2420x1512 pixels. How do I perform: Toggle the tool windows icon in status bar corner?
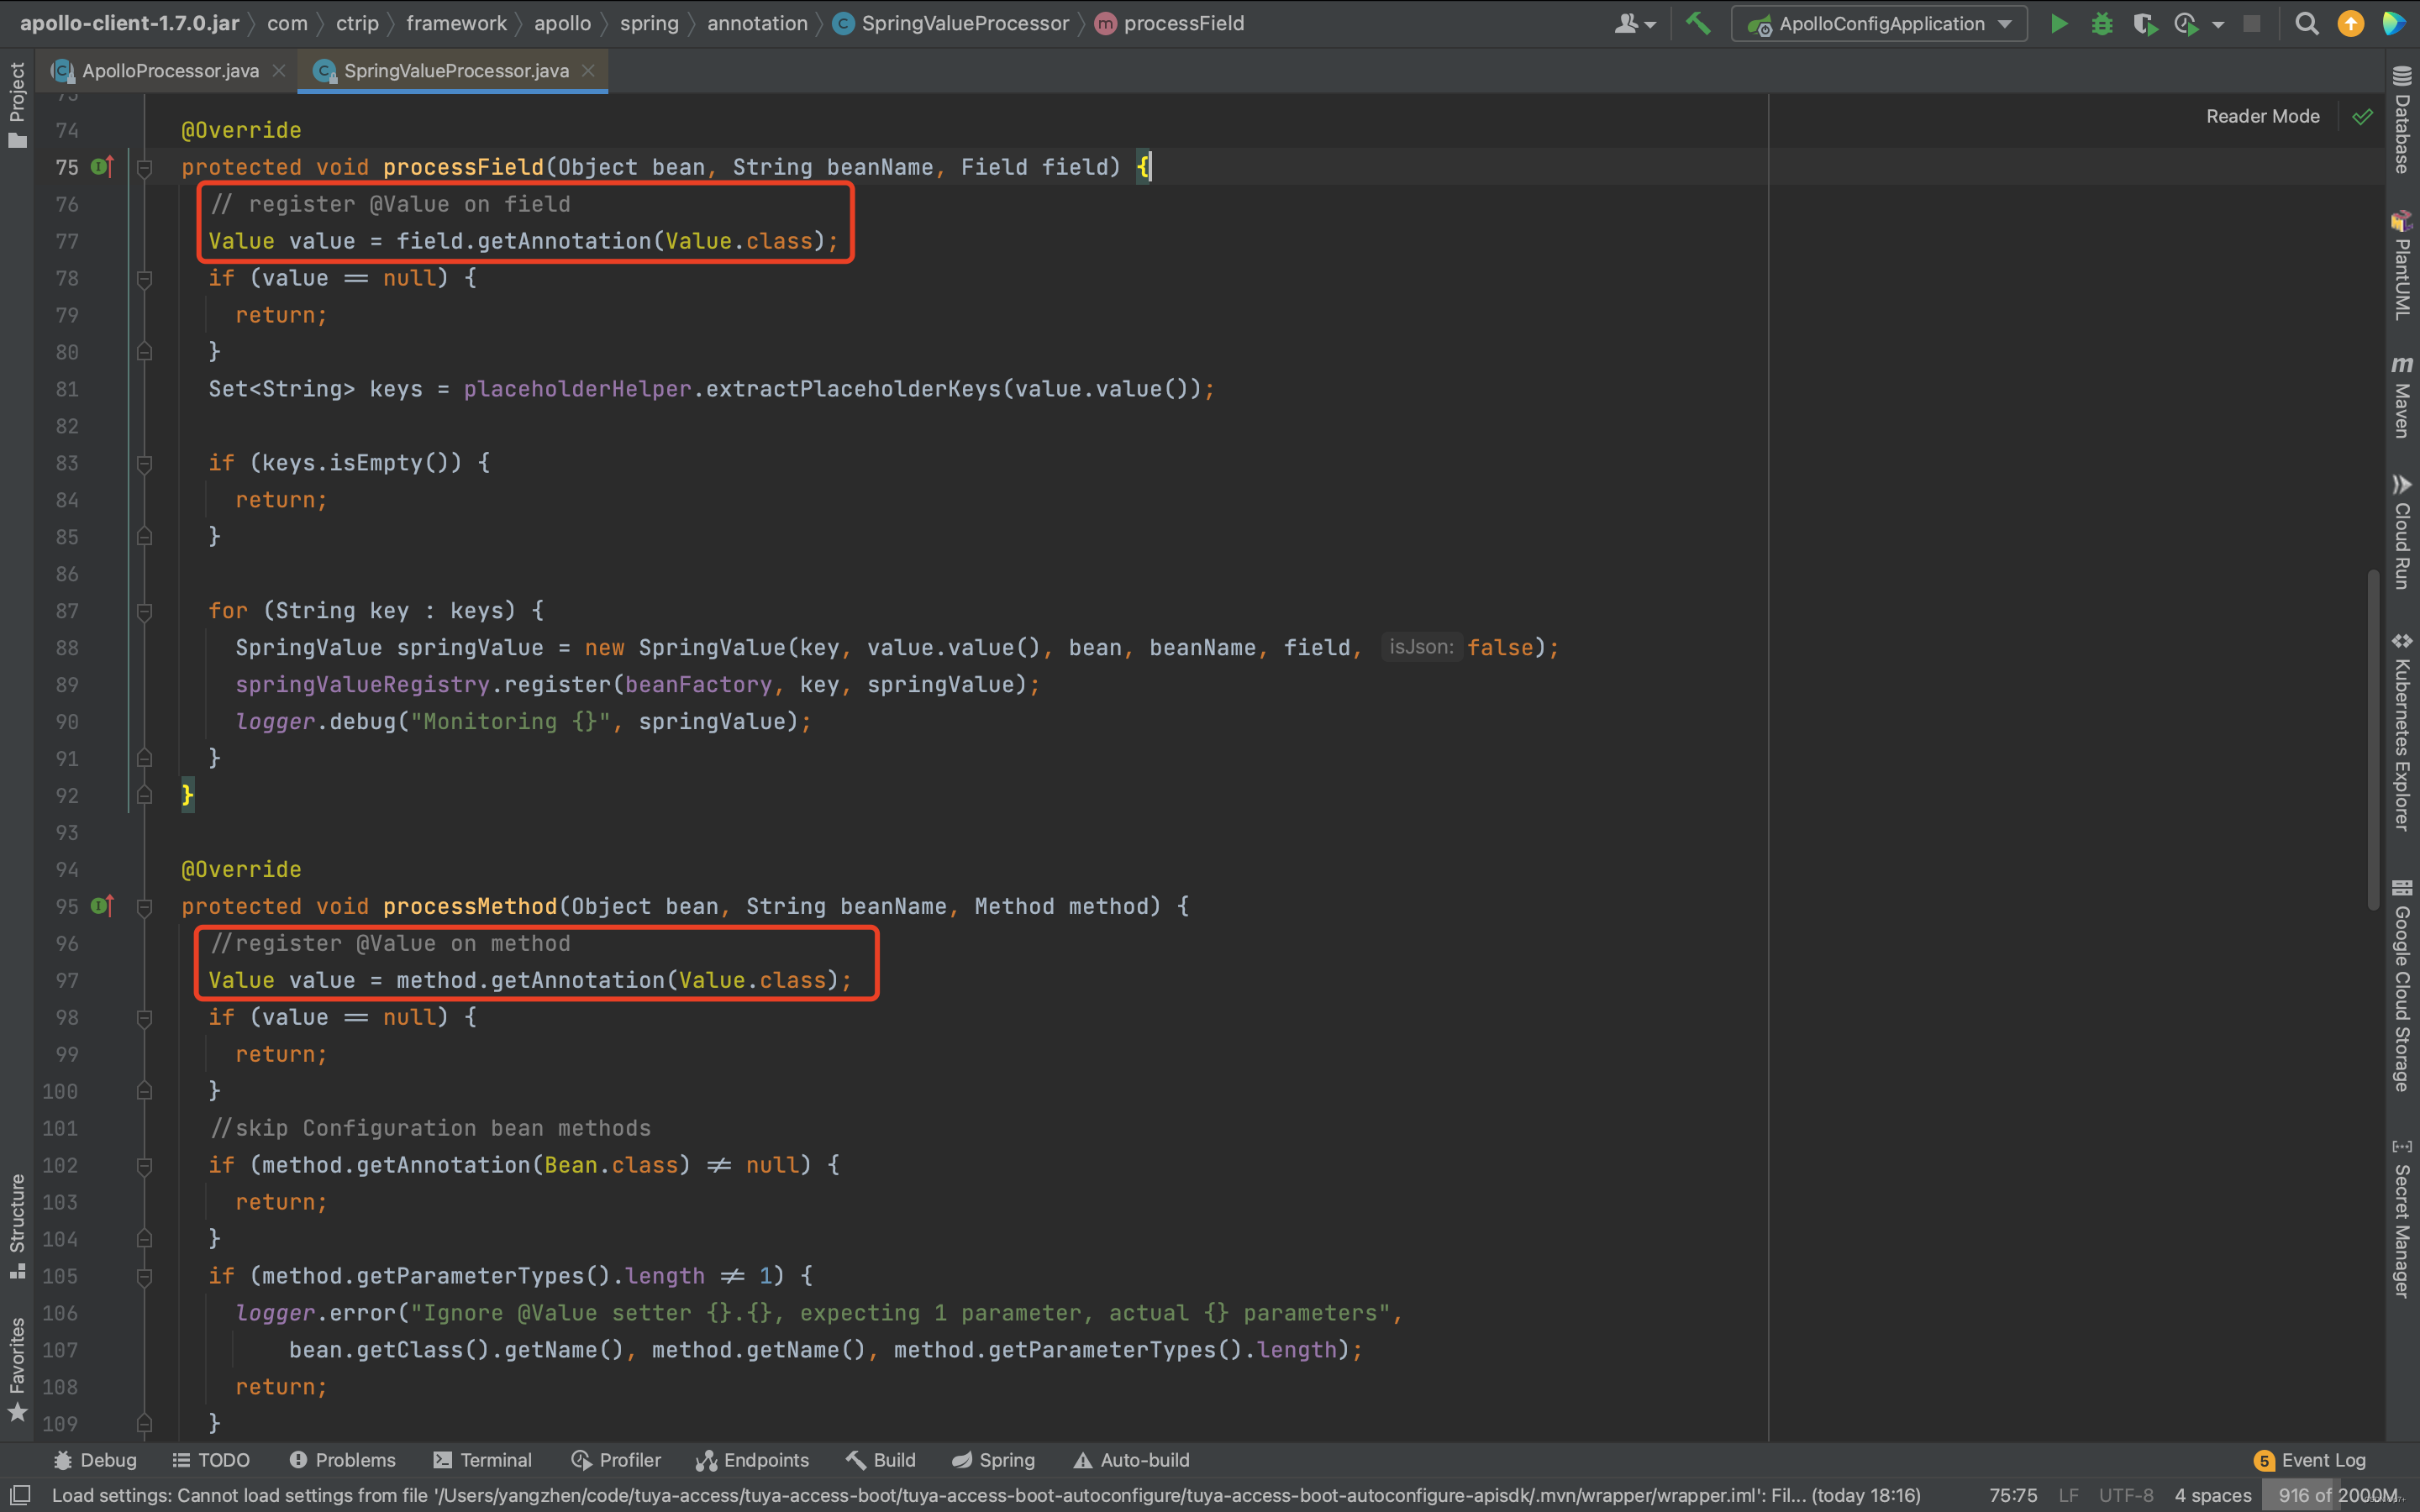pos(20,1495)
